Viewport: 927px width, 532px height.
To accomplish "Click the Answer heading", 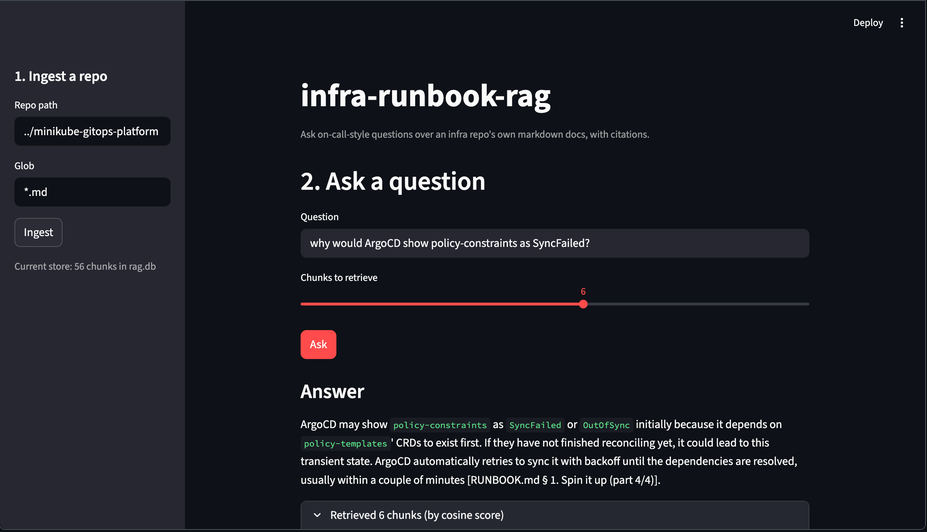I will [x=332, y=391].
